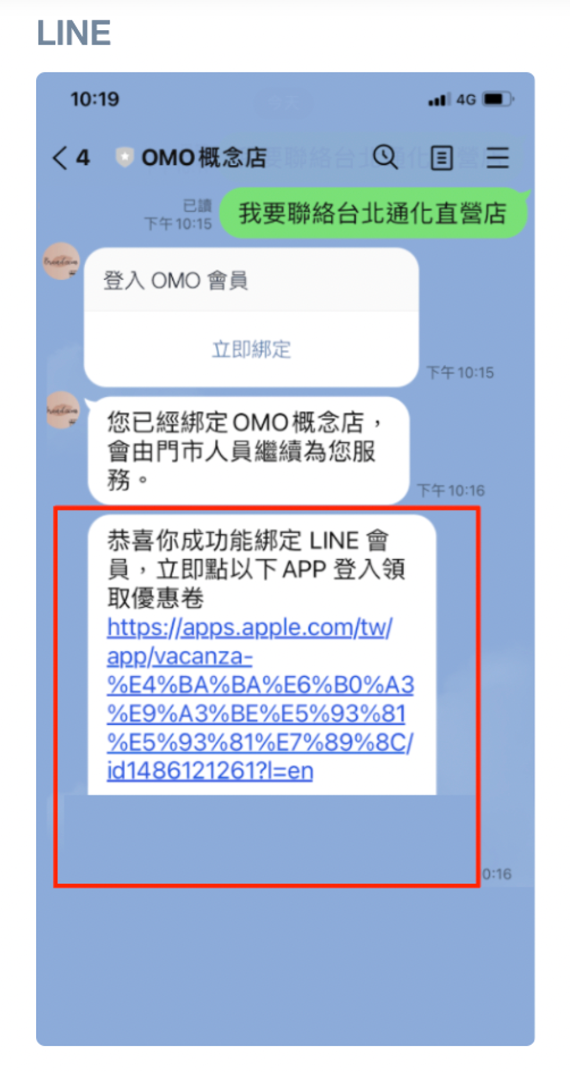Click the 4G network indicator
Image resolution: width=570 pixels, height=1072 pixels.
click(466, 100)
